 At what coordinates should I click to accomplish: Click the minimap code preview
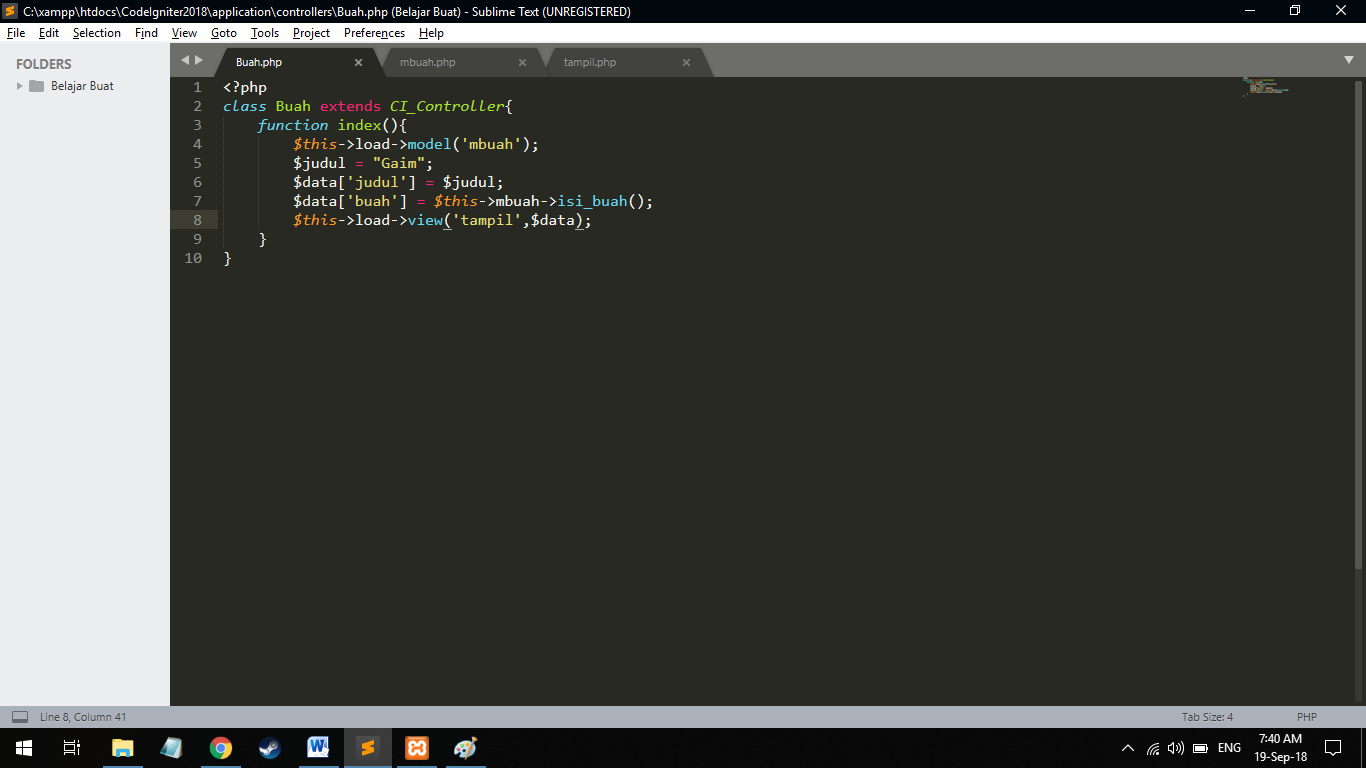[x=1265, y=86]
